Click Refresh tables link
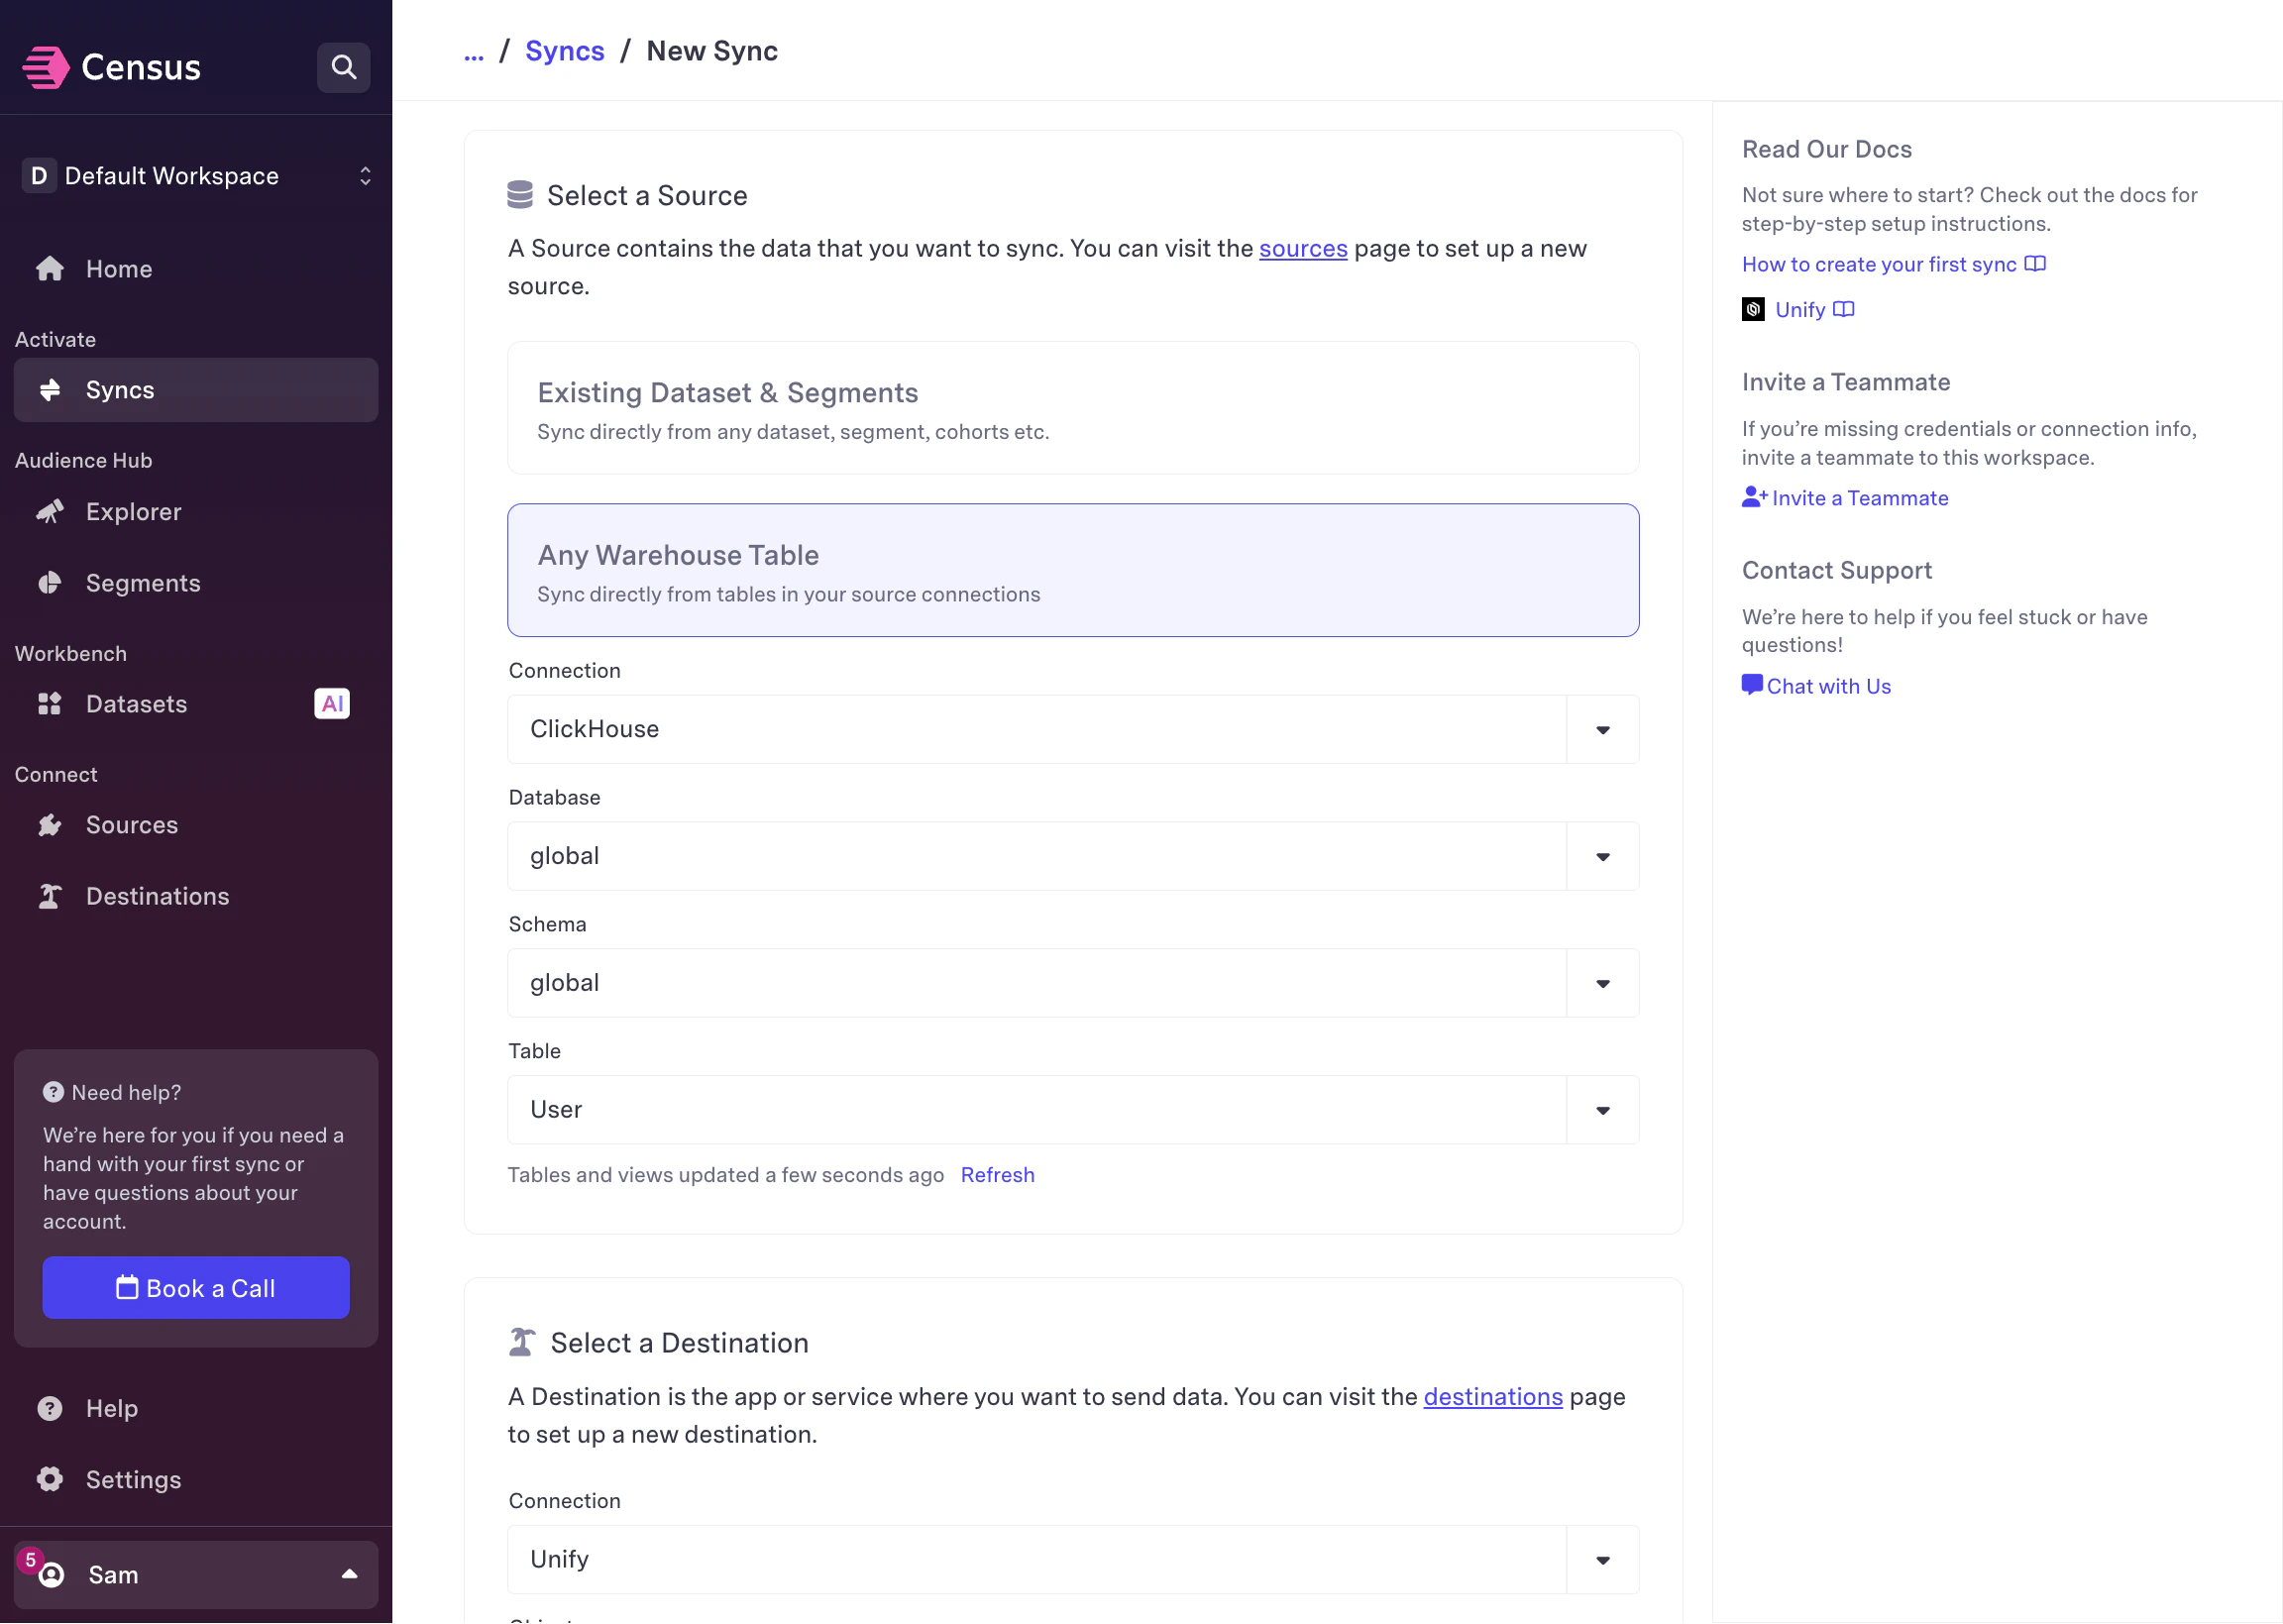 [x=997, y=1175]
